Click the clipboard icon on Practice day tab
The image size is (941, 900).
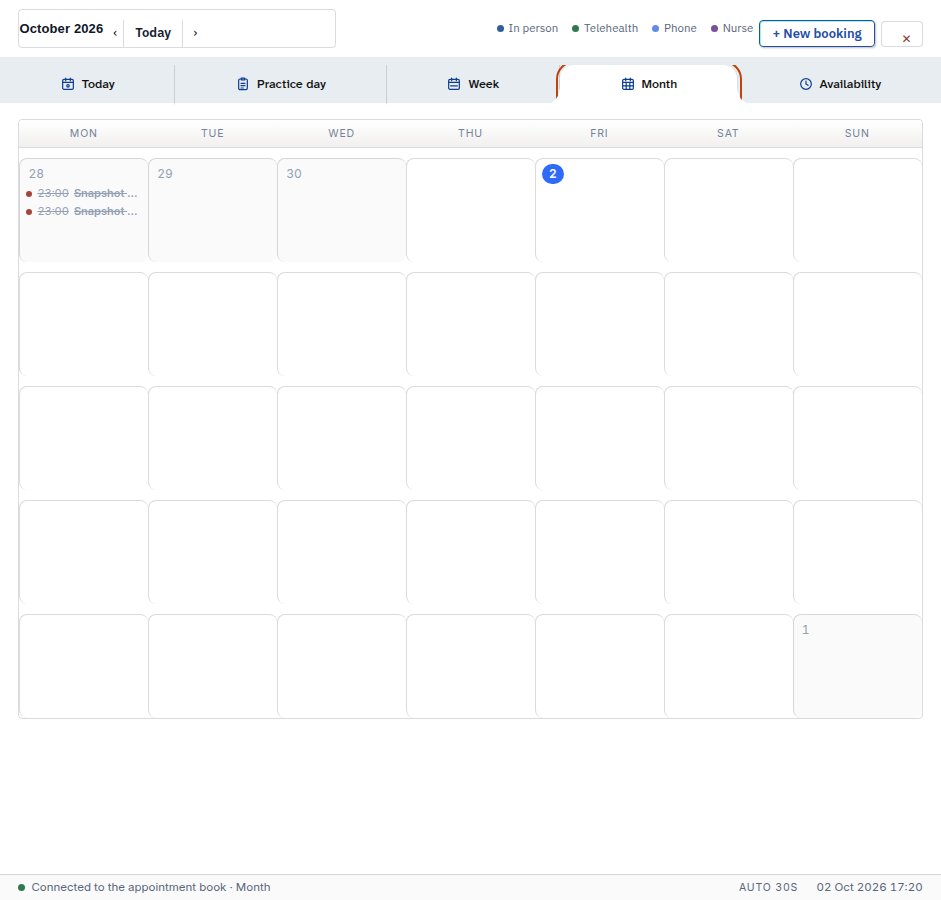point(242,84)
